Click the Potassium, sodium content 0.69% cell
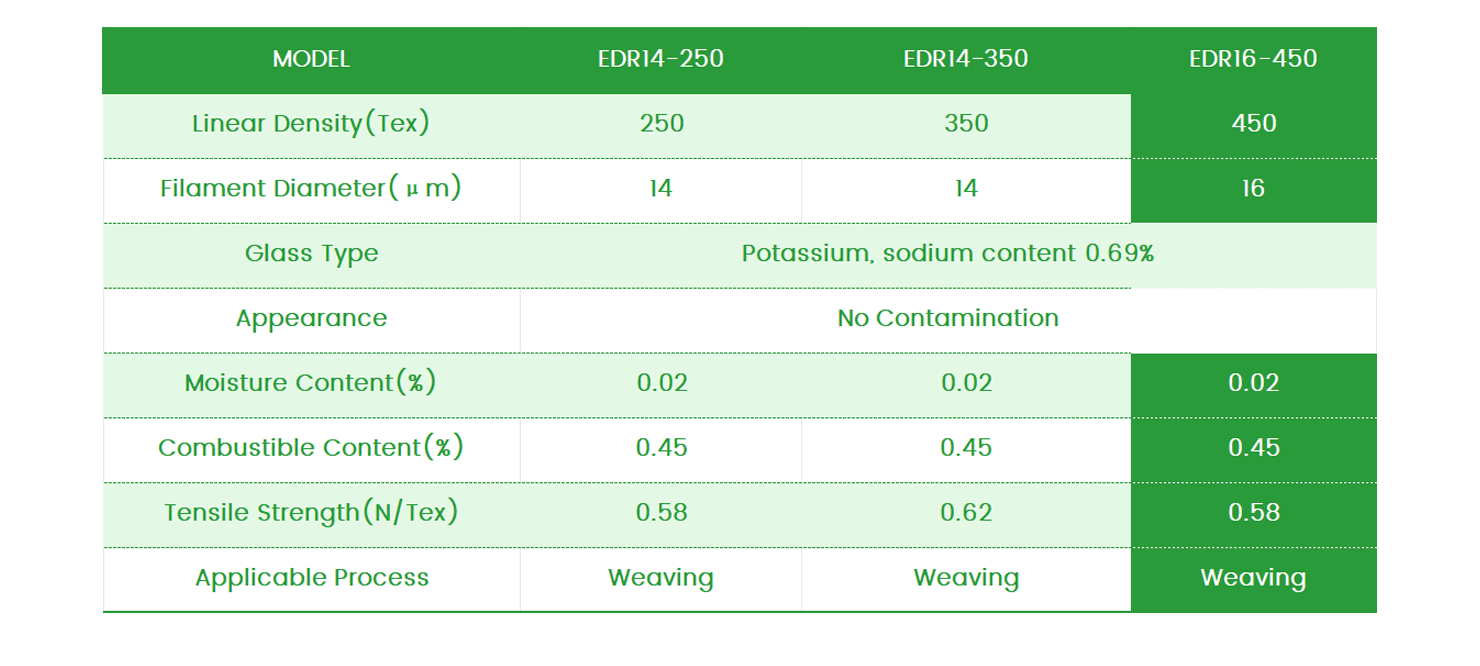Image resolution: width=1480 pixels, height=666 pixels. (948, 253)
